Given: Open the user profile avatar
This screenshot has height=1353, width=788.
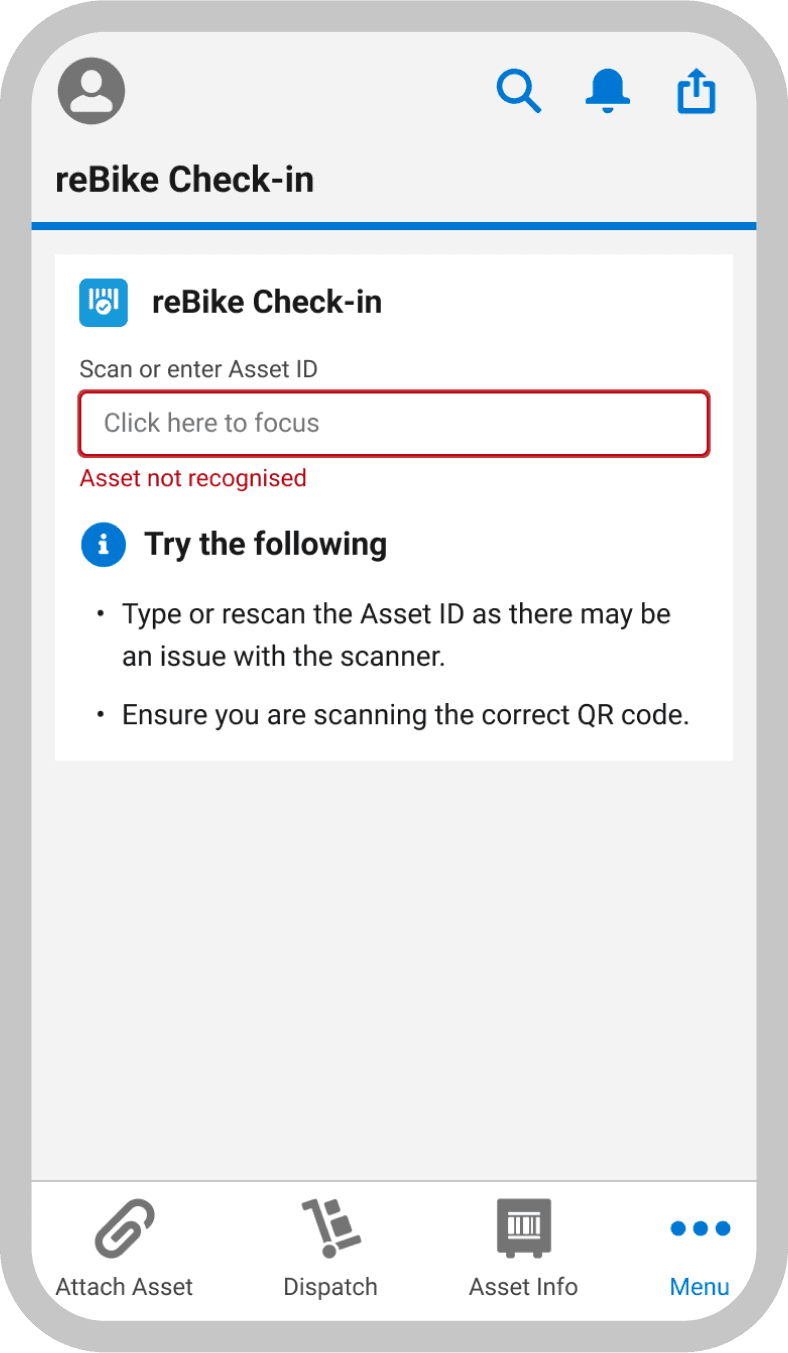Looking at the screenshot, I should 91,90.
